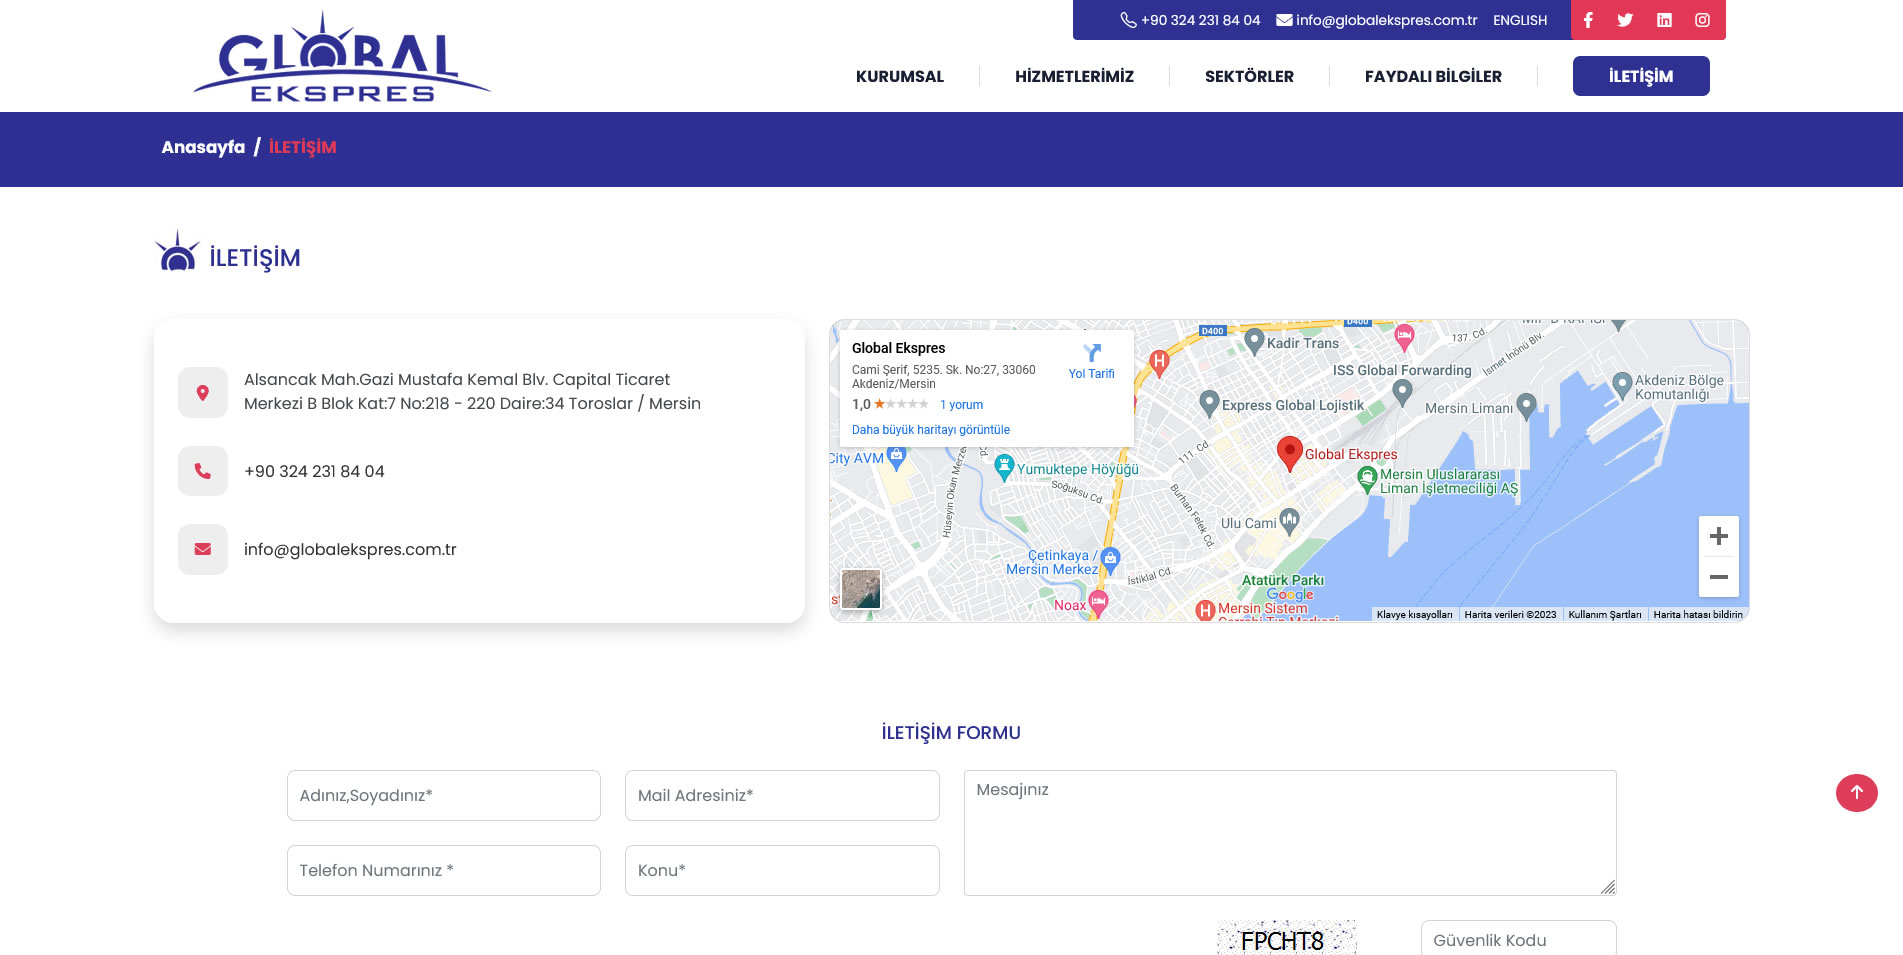
Task: Click the Mersin Limanı map pin
Action: [x=1526, y=405]
